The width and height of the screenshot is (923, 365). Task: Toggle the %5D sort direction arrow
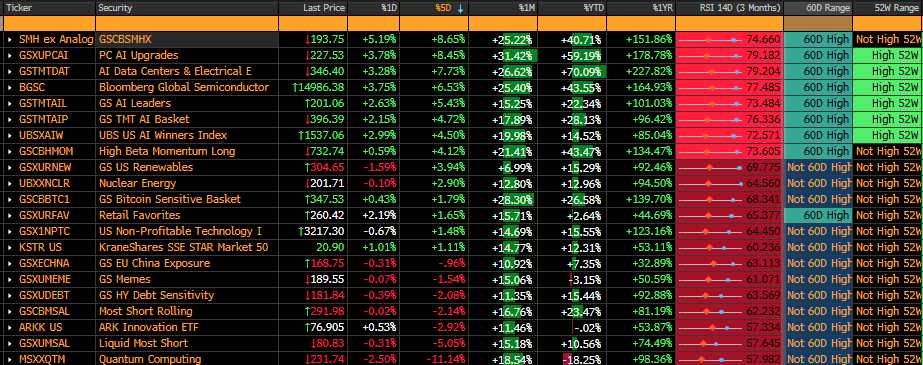[x=460, y=8]
